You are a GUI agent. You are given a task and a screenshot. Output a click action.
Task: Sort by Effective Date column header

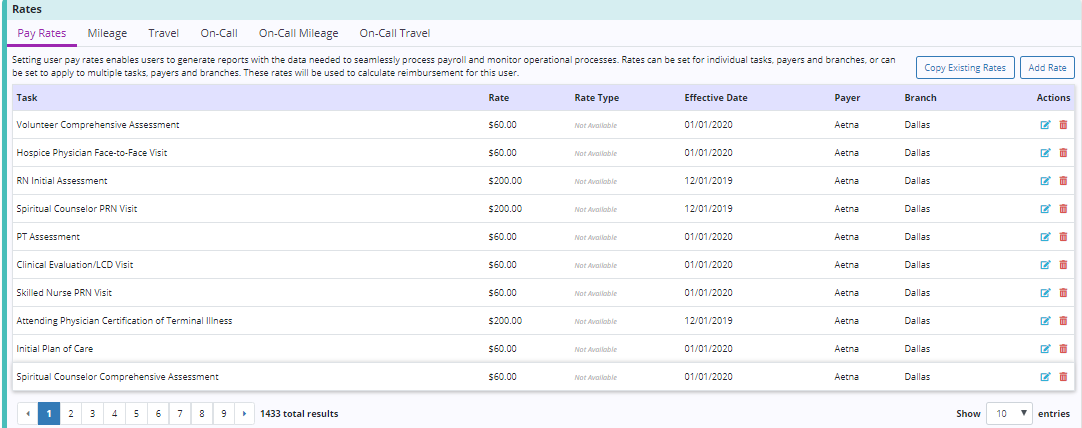tap(715, 98)
